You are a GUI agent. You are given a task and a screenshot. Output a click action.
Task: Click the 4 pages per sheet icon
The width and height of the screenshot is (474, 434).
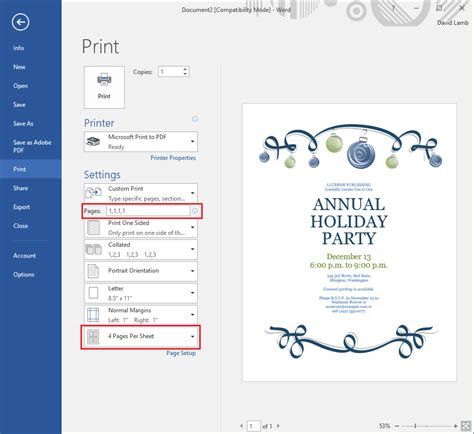coord(93,337)
